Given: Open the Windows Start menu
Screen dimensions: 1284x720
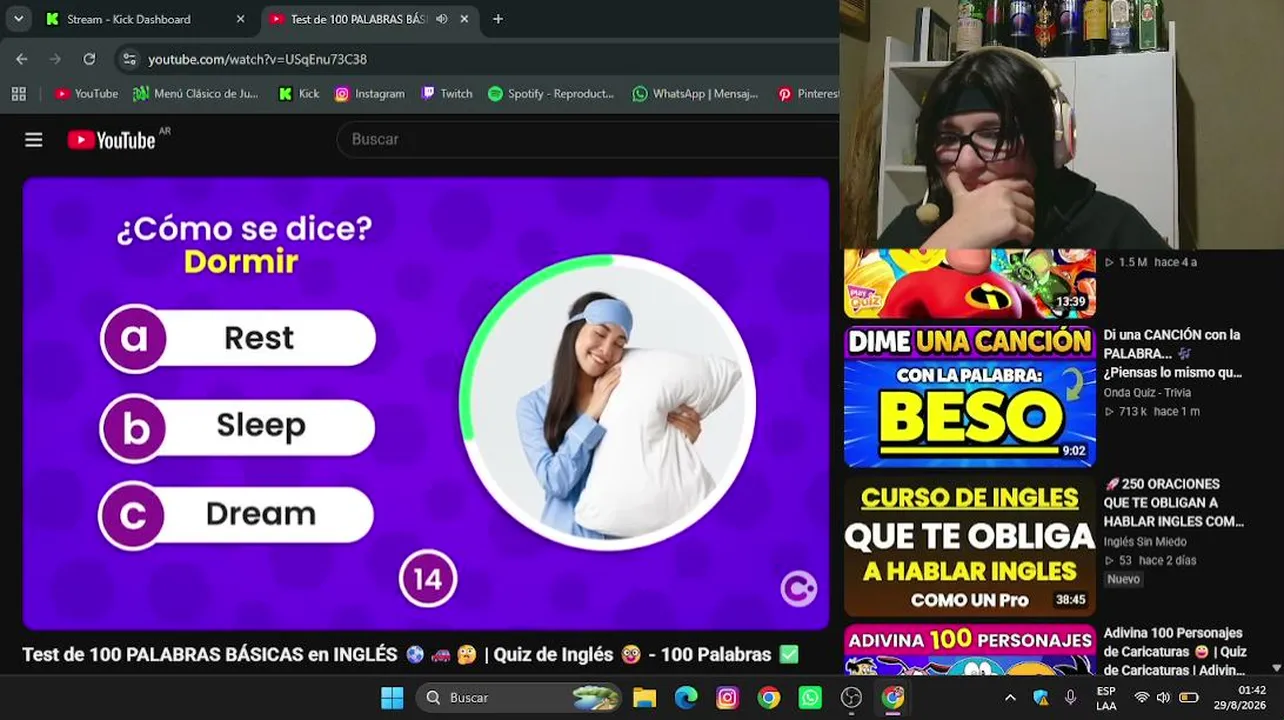Looking at the screenshot, I should [x=392, y=697].
